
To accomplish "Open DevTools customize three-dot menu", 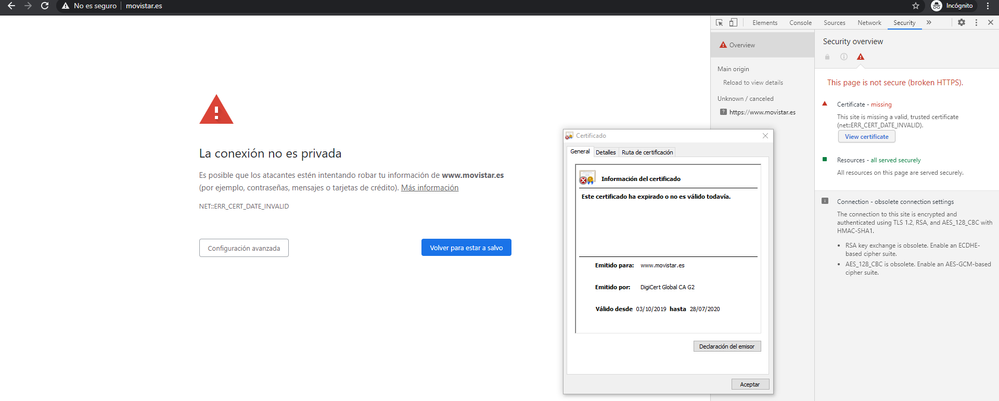I will (975, 22).
